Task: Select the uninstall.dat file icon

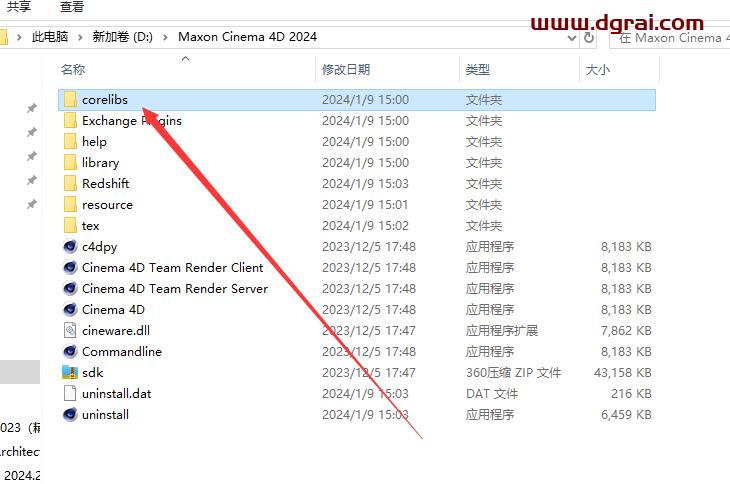Action: pyautogui.click(x=70, y=394)
